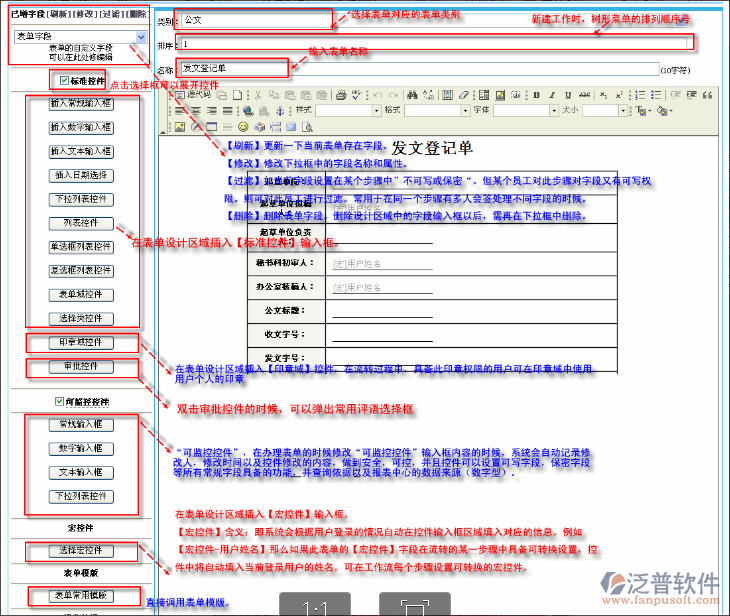The width and height of the screenshot is (730, 616).
Task: Click the Blockquote quotation icon
Action: point(708,95)
